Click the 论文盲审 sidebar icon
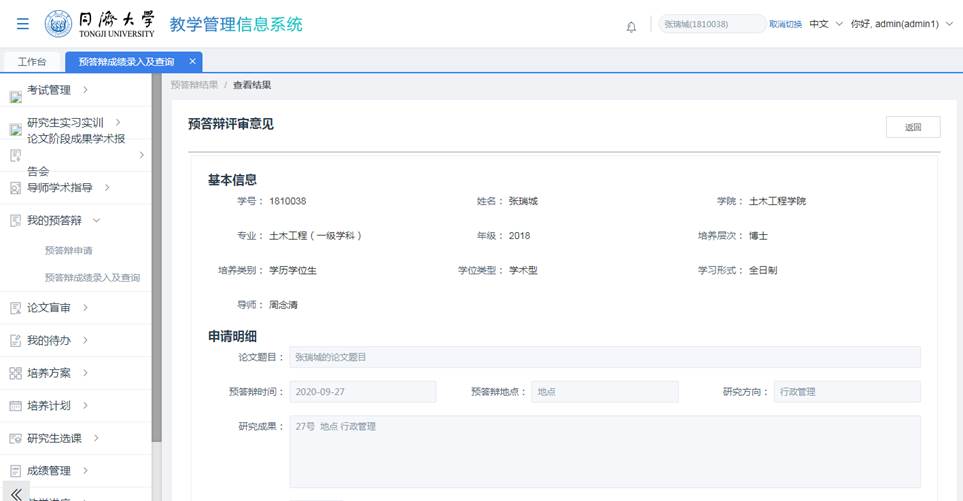963x501 pixels. tap(15, 308)
